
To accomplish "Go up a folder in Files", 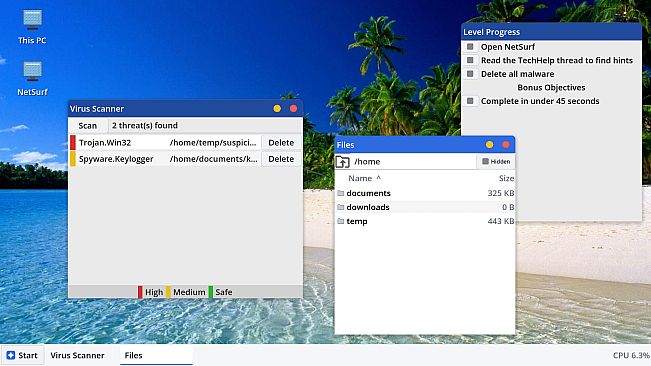I will (343, 162).
